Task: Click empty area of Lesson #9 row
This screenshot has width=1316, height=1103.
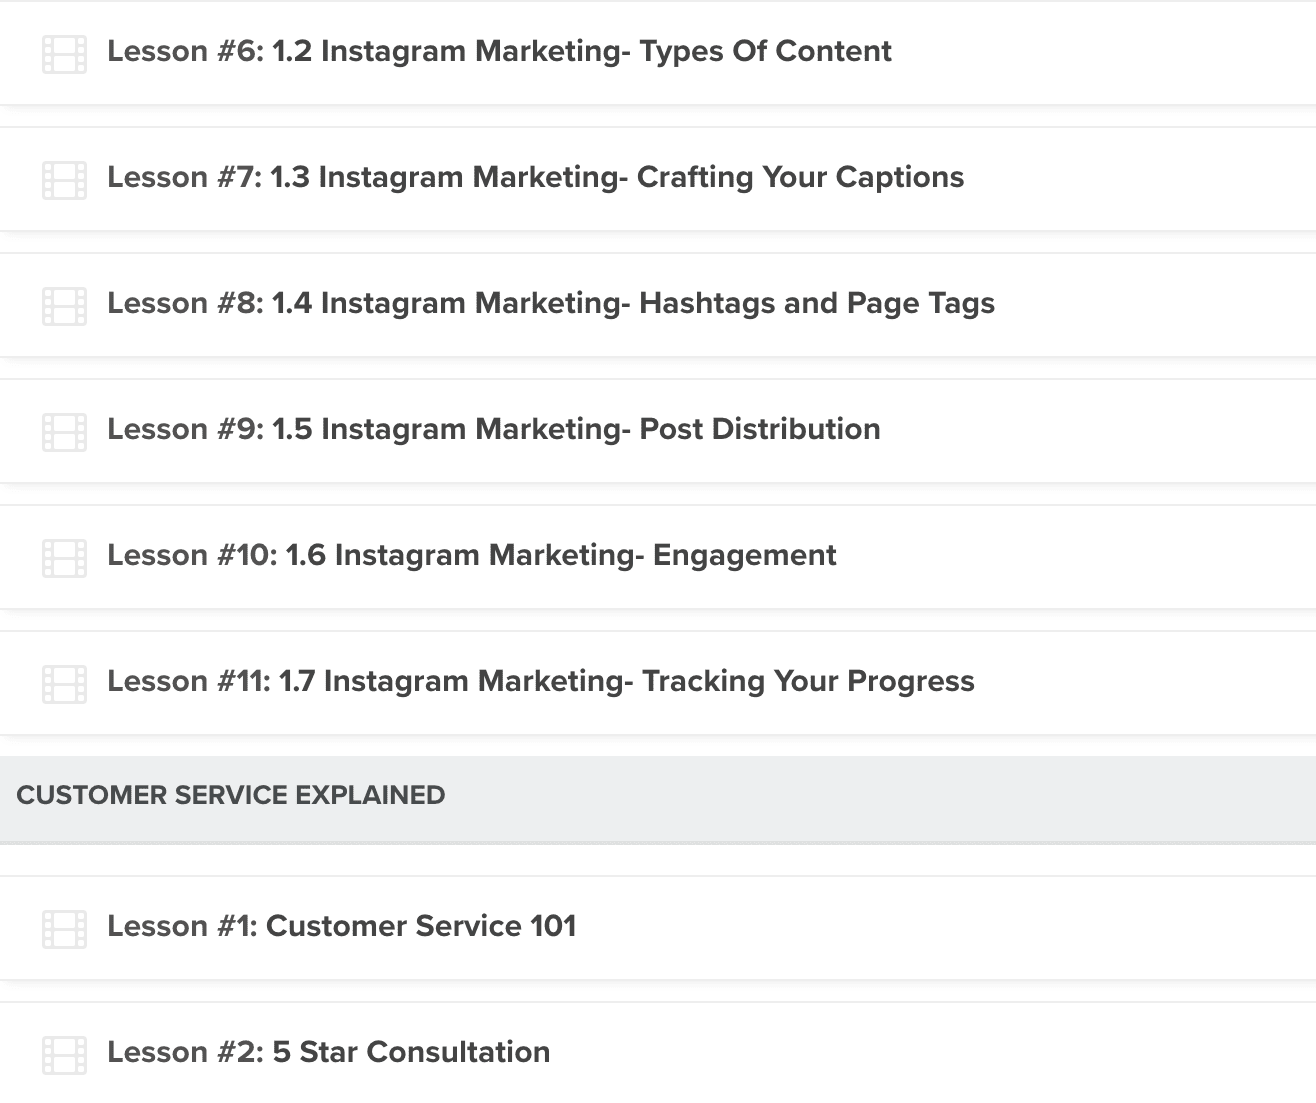Action: click(x=1100, y=431)
